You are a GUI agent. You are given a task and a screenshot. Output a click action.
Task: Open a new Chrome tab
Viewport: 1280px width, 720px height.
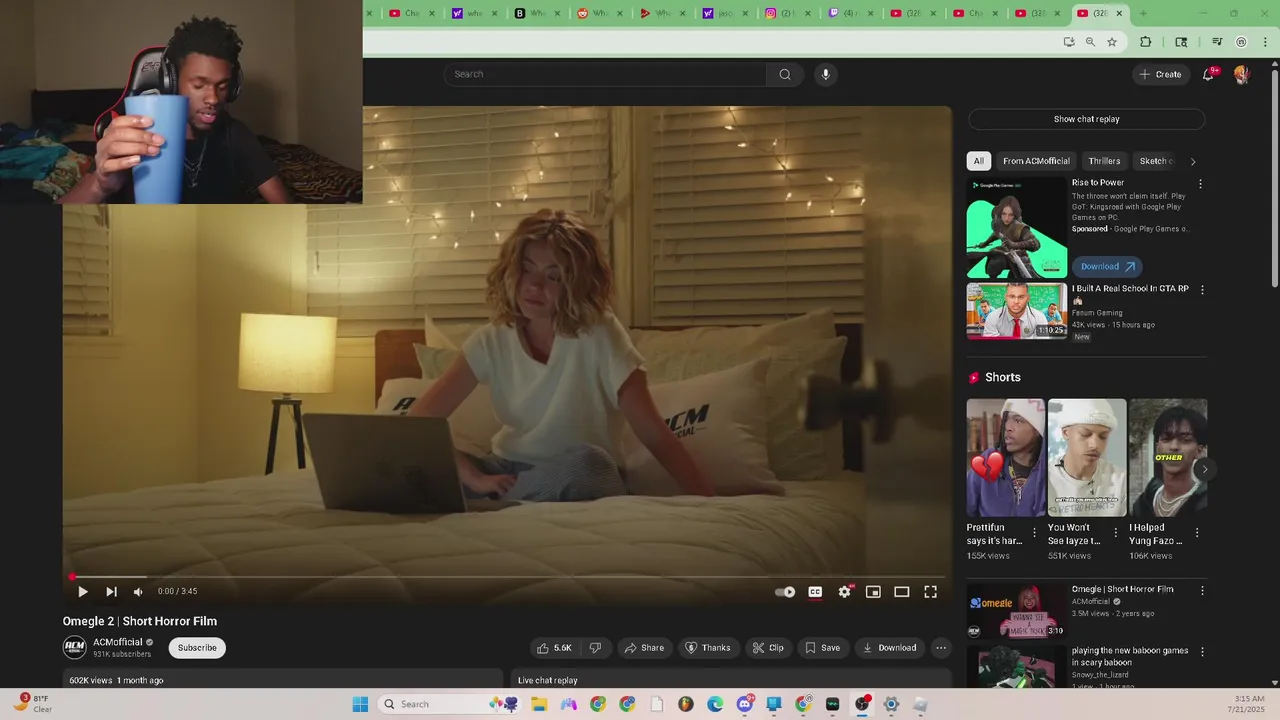[x=1143, y=13]
